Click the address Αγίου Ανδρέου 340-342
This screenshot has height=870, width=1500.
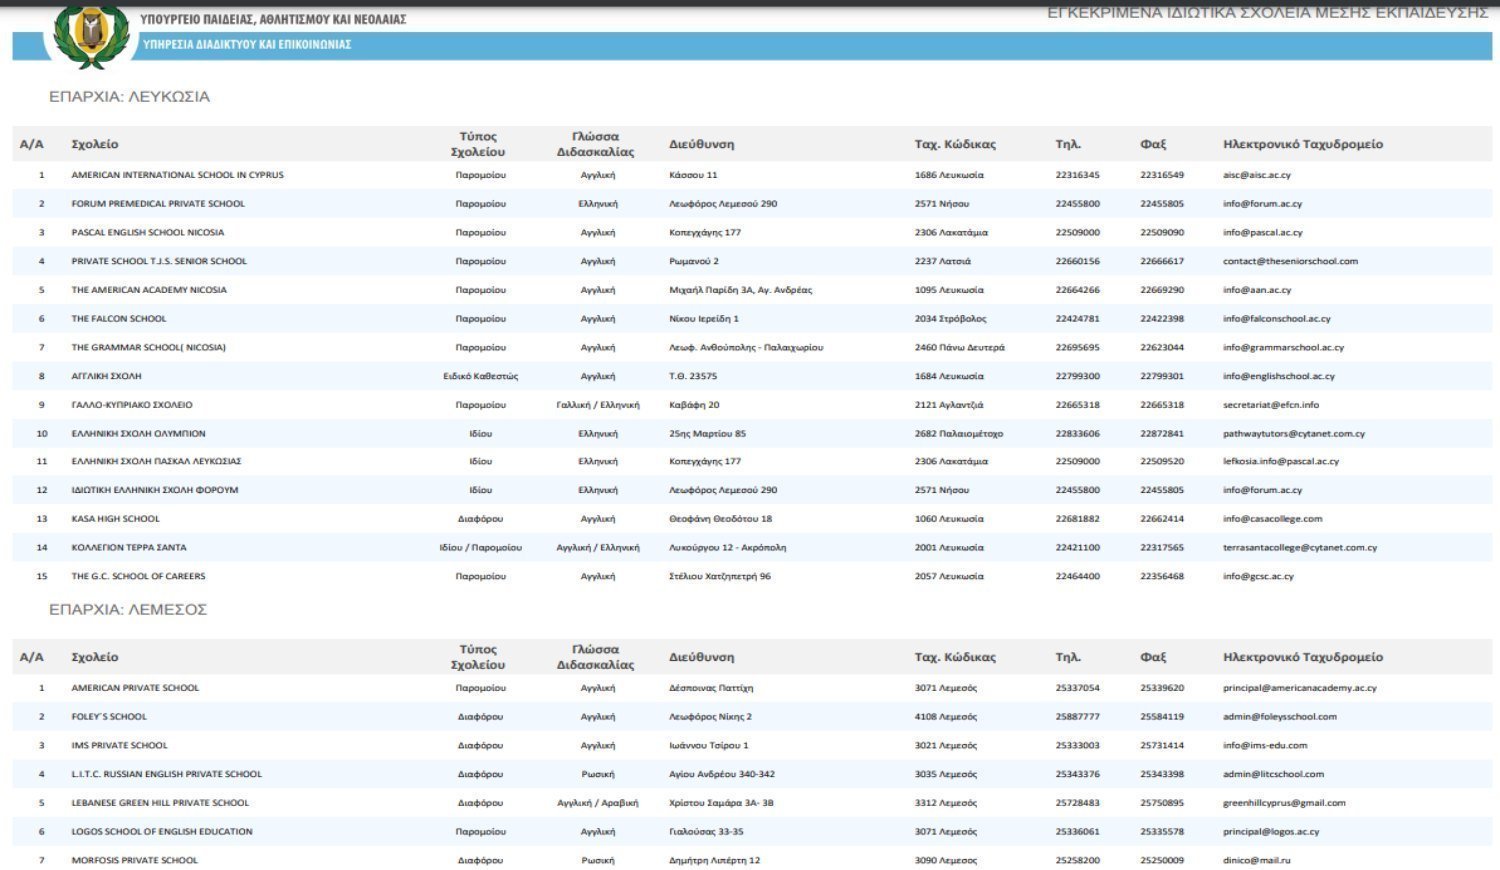(x=722, y=775)
